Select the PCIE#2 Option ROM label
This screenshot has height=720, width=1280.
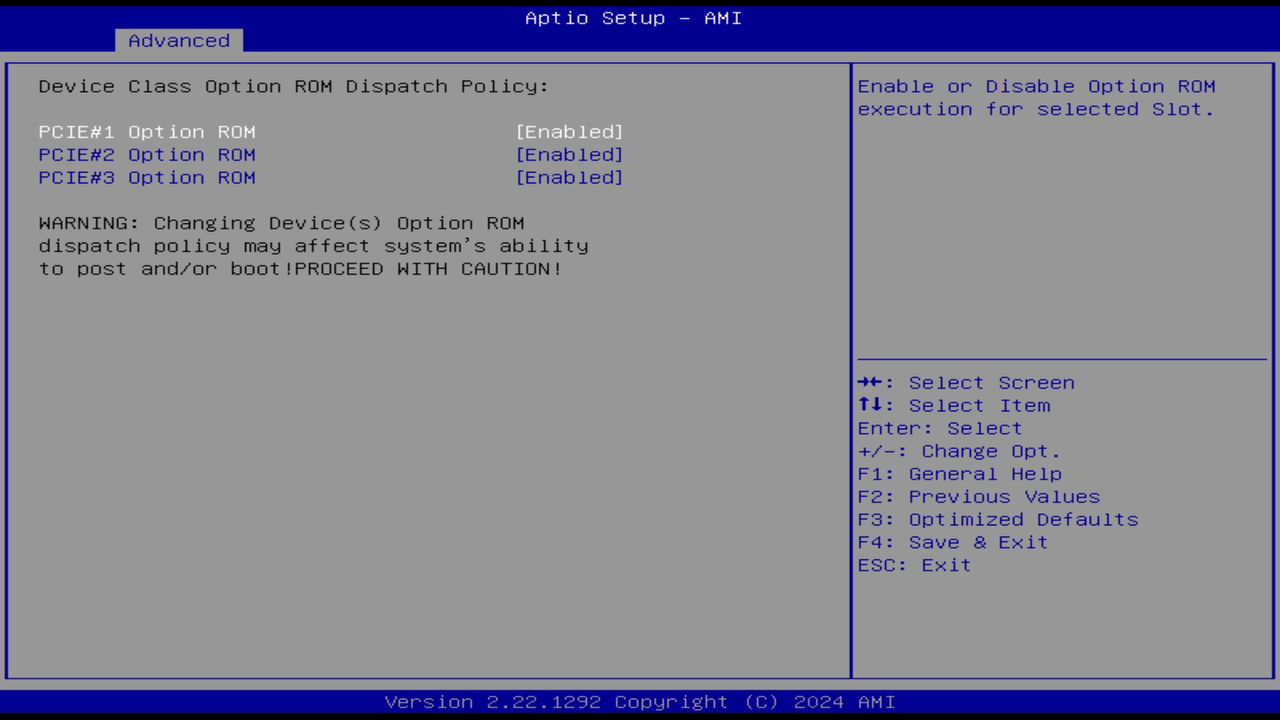coord(147,155)
